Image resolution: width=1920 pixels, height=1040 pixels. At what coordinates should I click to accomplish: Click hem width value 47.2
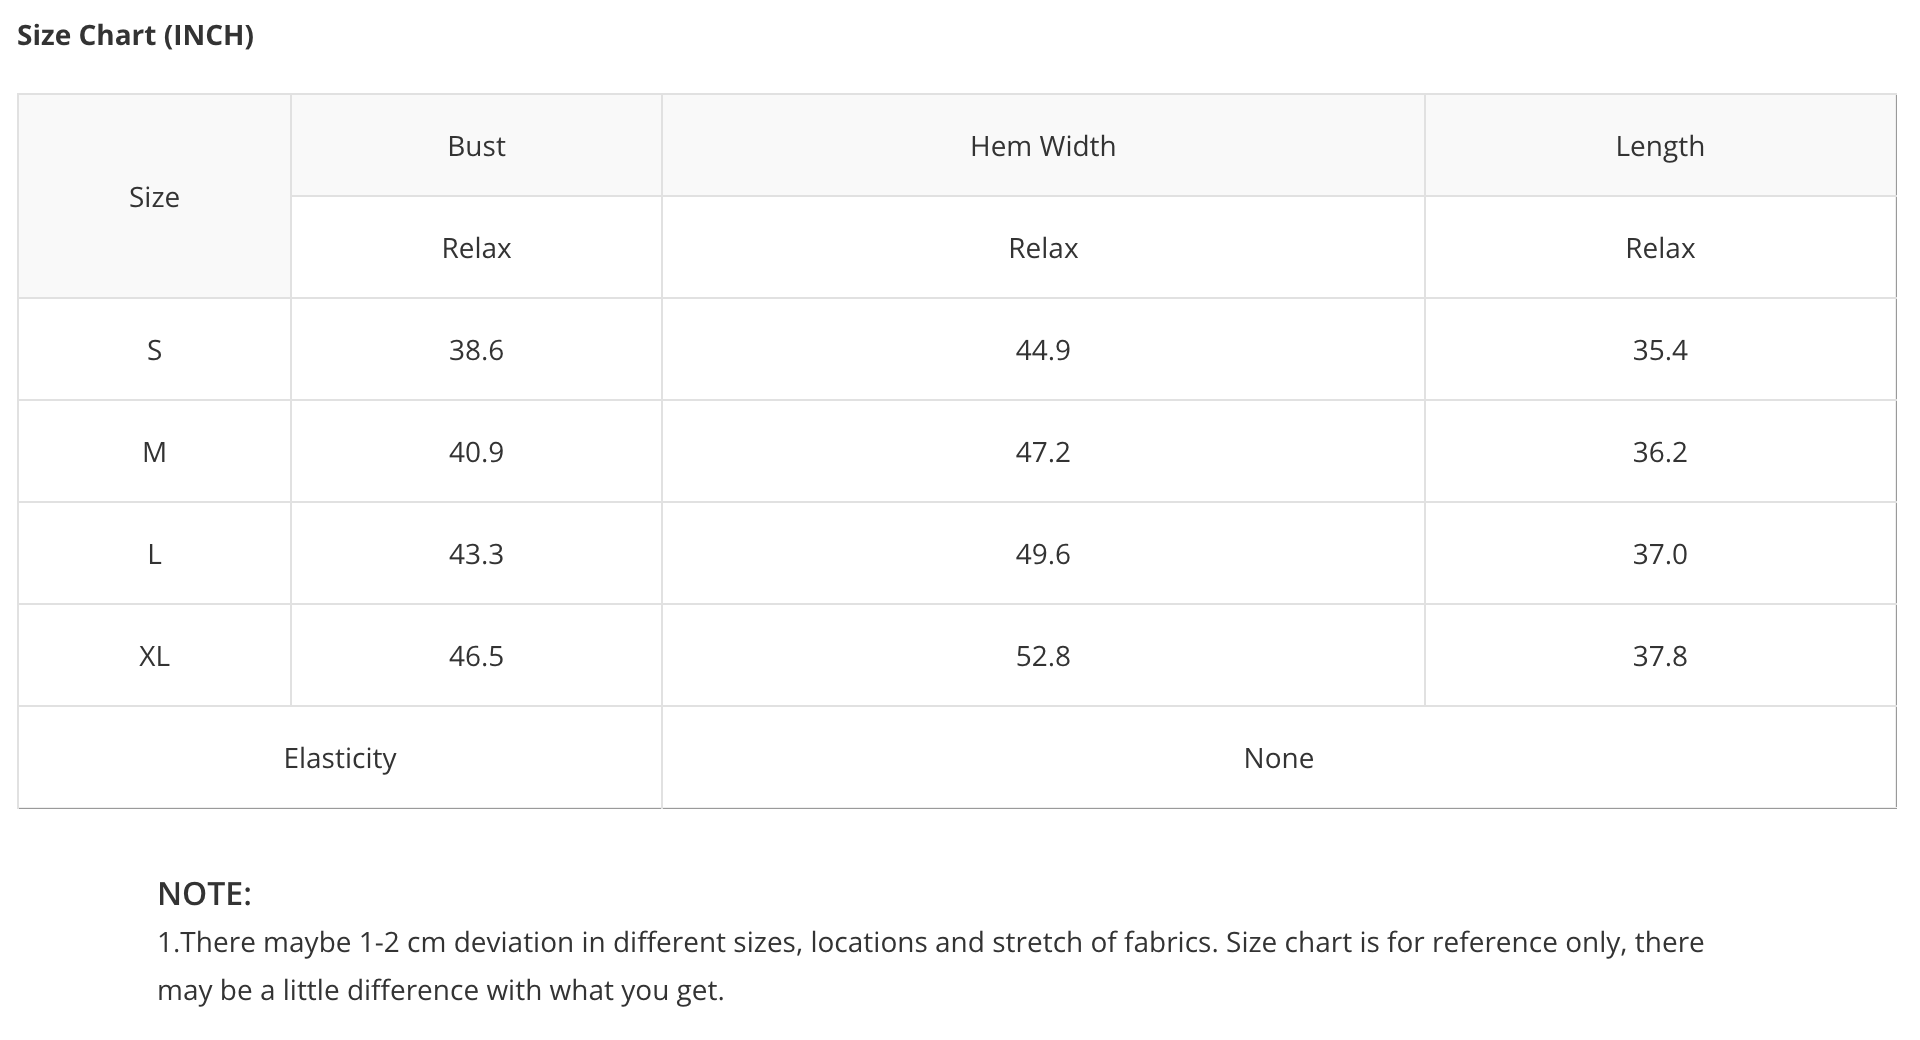1043,452
